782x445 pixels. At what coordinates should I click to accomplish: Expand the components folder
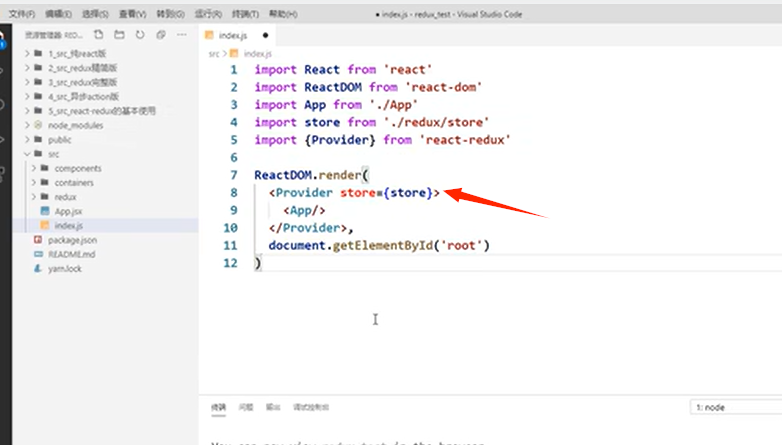click(34, 168)
